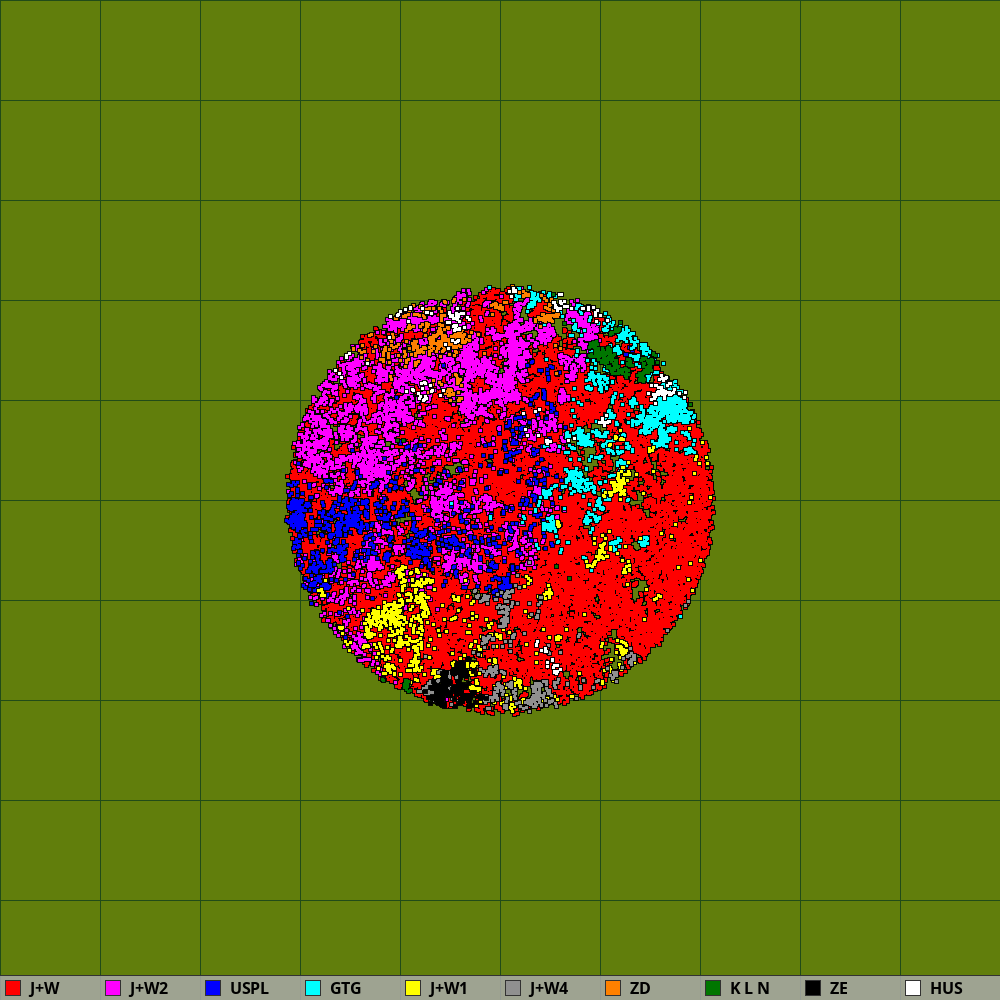Select the J+W2 legend label

click(x=149, y=988)
